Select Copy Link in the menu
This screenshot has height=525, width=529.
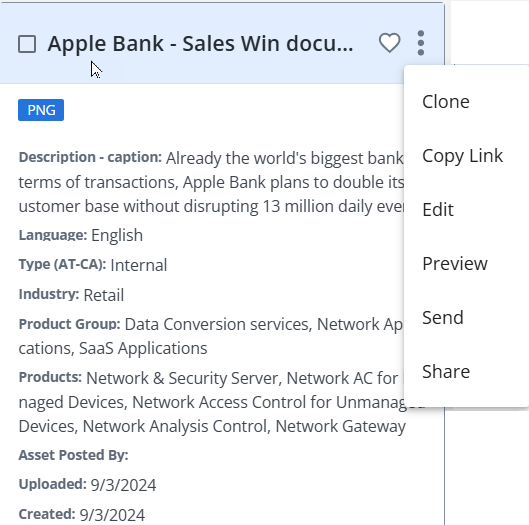tap(463, 156)
